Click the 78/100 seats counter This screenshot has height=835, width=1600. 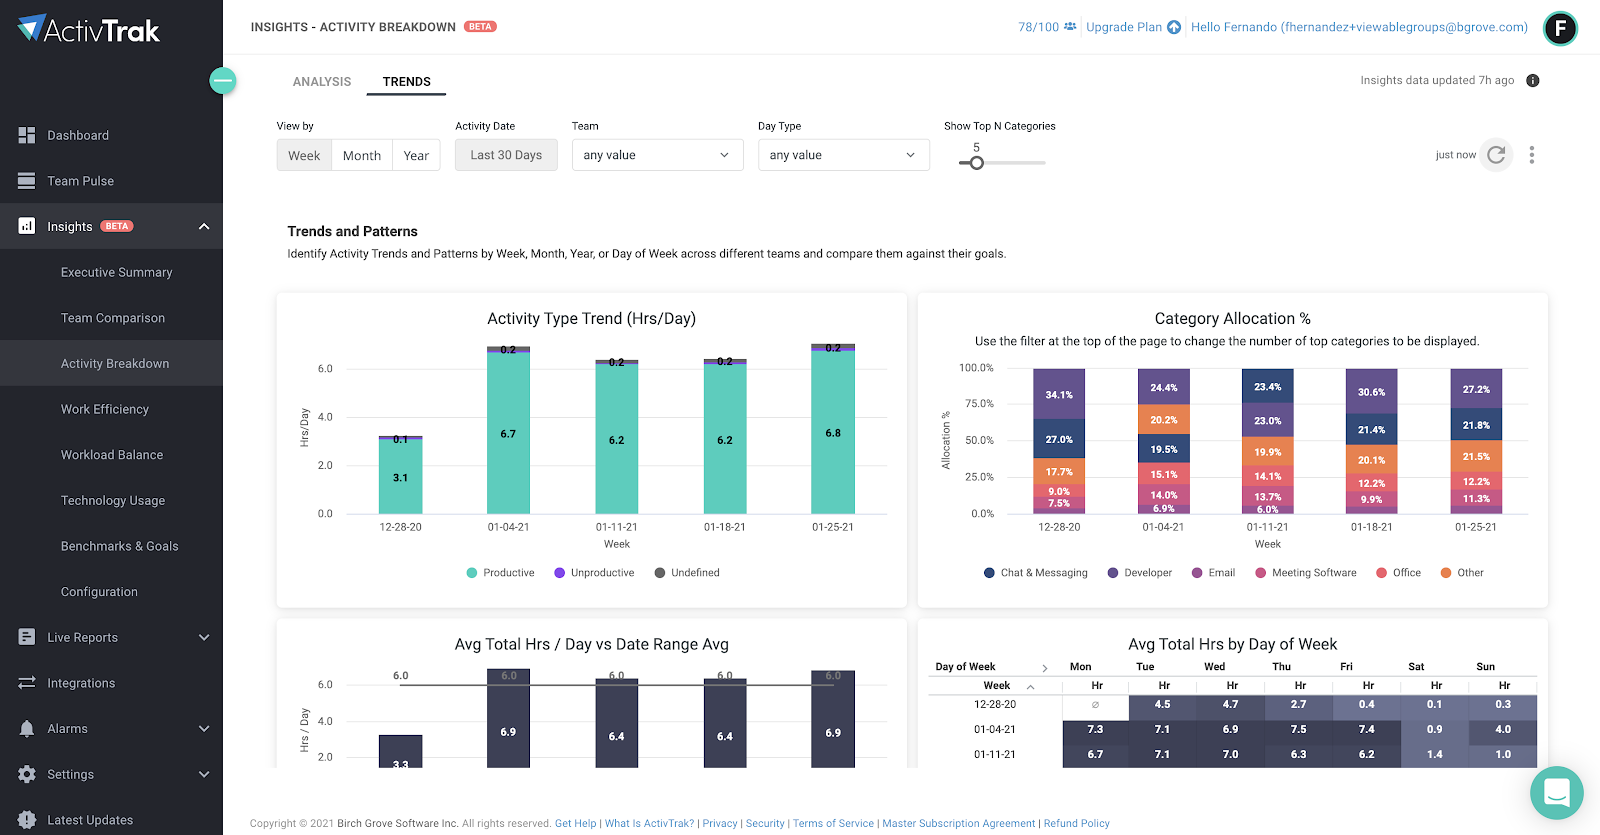click(1038, 27)
